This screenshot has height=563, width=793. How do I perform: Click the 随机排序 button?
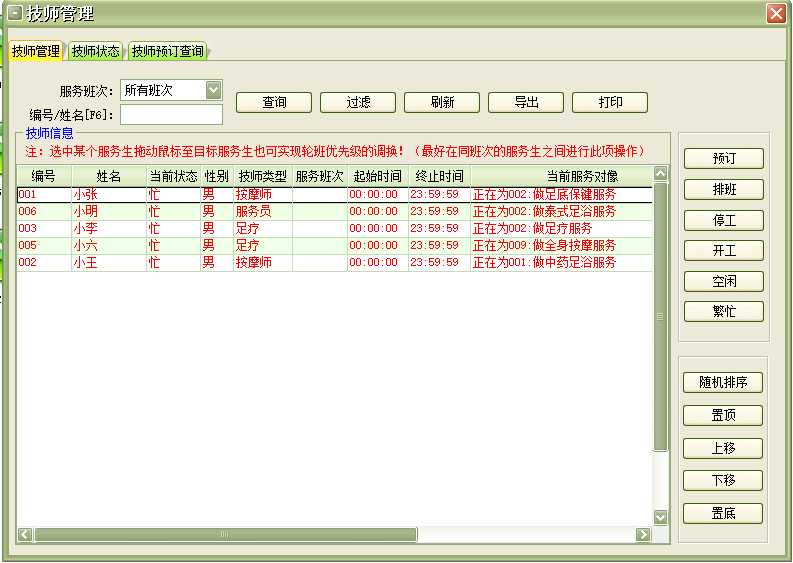[x=723, y=382]
